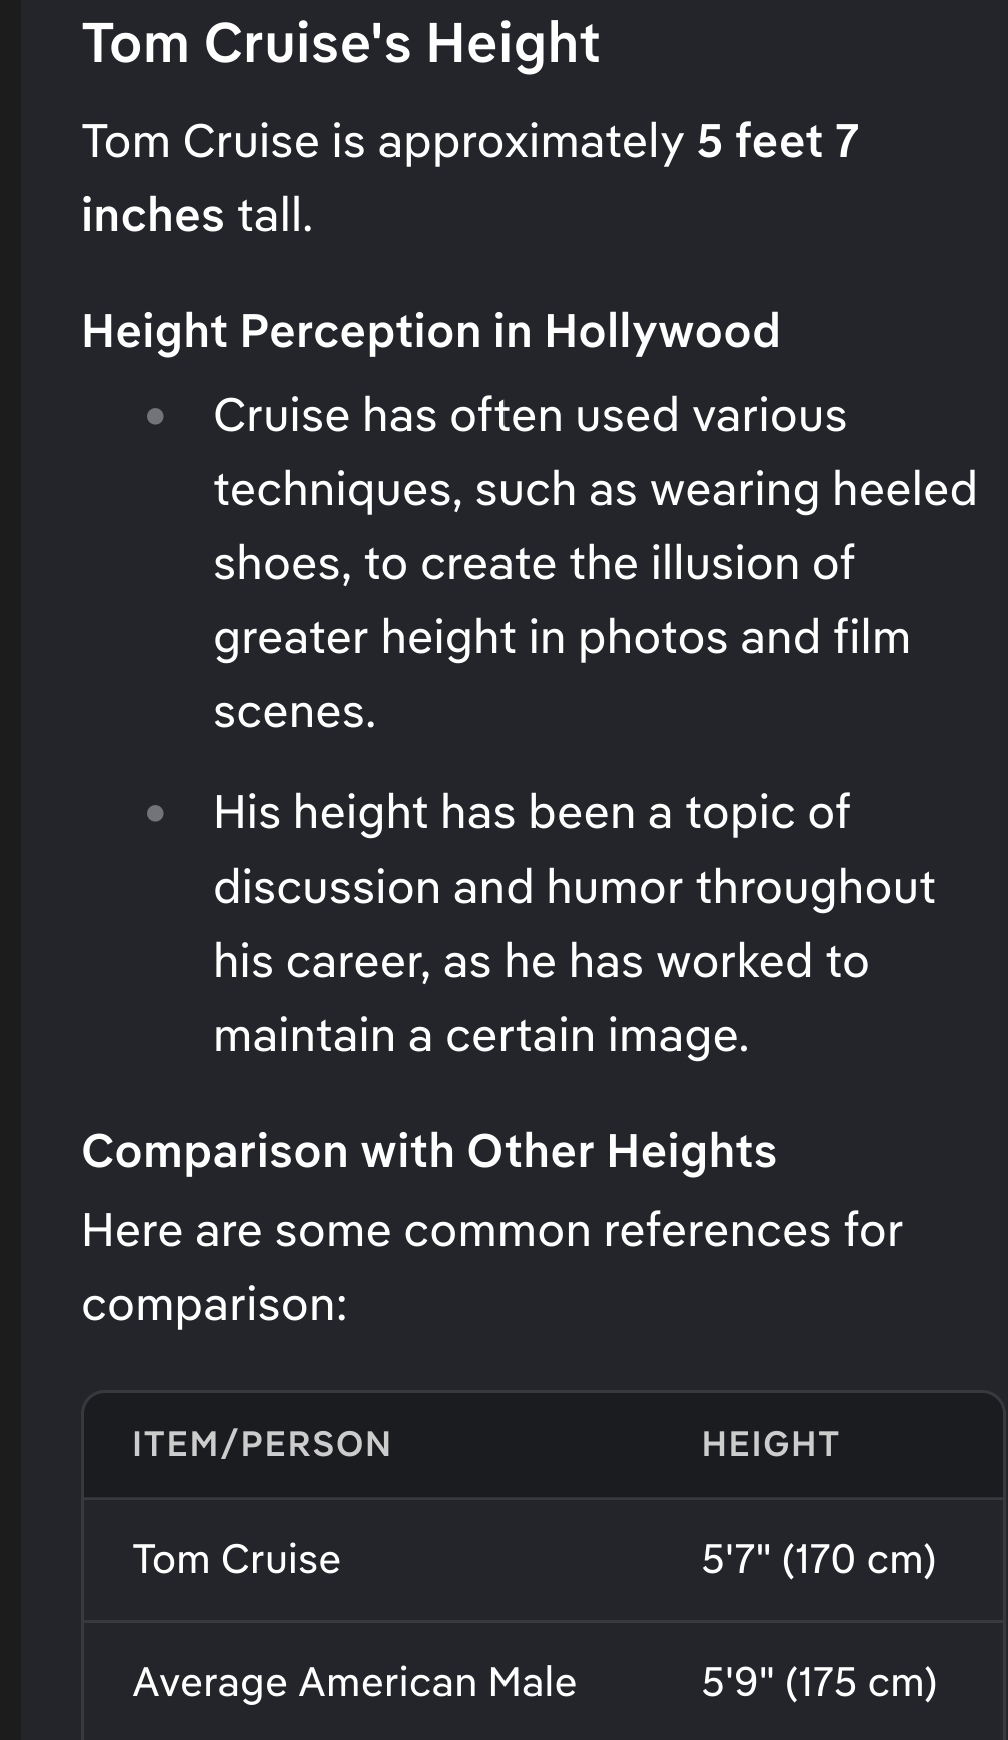Click the "Tom Cruise's Height" title heading
The width and height of the screenshot is (1008, 1740).
[340, 44]
